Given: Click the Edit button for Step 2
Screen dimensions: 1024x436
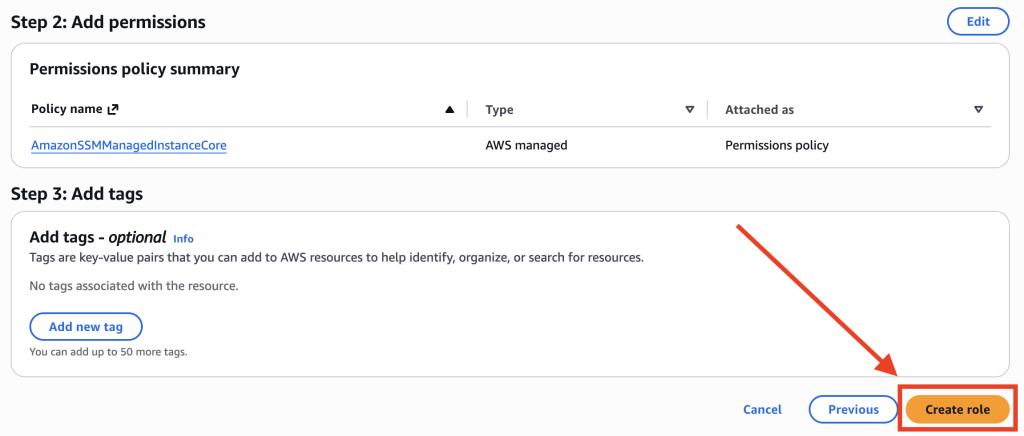Looking at the screenshot, I should pyautogui.click(x=978, y=22).
